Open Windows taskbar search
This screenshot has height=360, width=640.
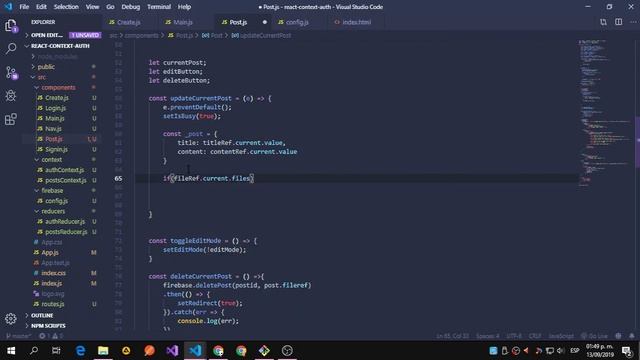(x=34, y=351)
